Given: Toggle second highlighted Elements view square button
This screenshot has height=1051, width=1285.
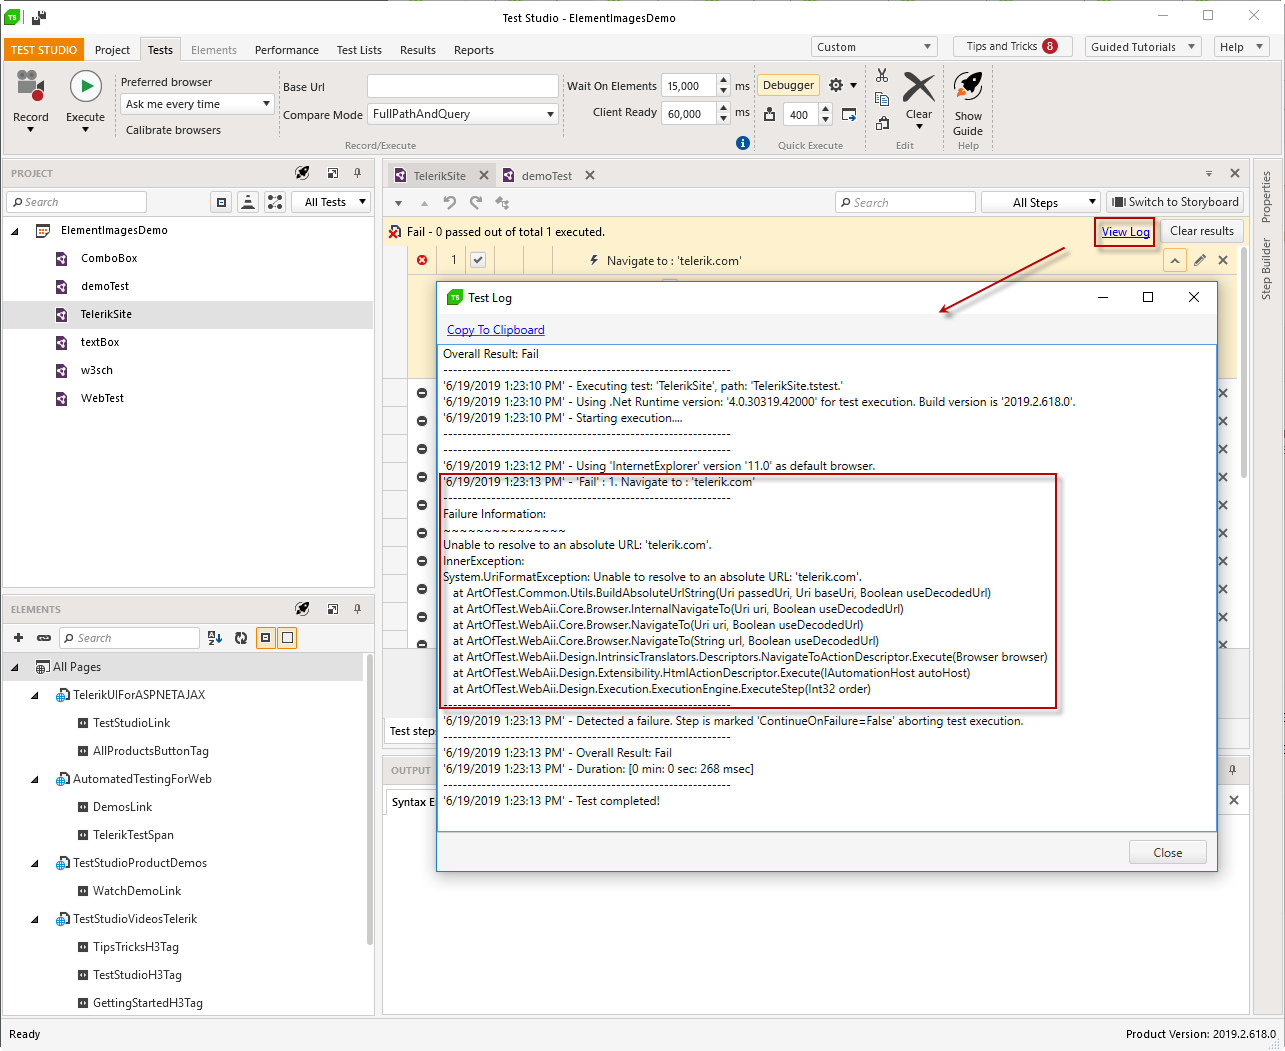Looking at the screenshot, I should pyautogui.click(x=287, y=638).
